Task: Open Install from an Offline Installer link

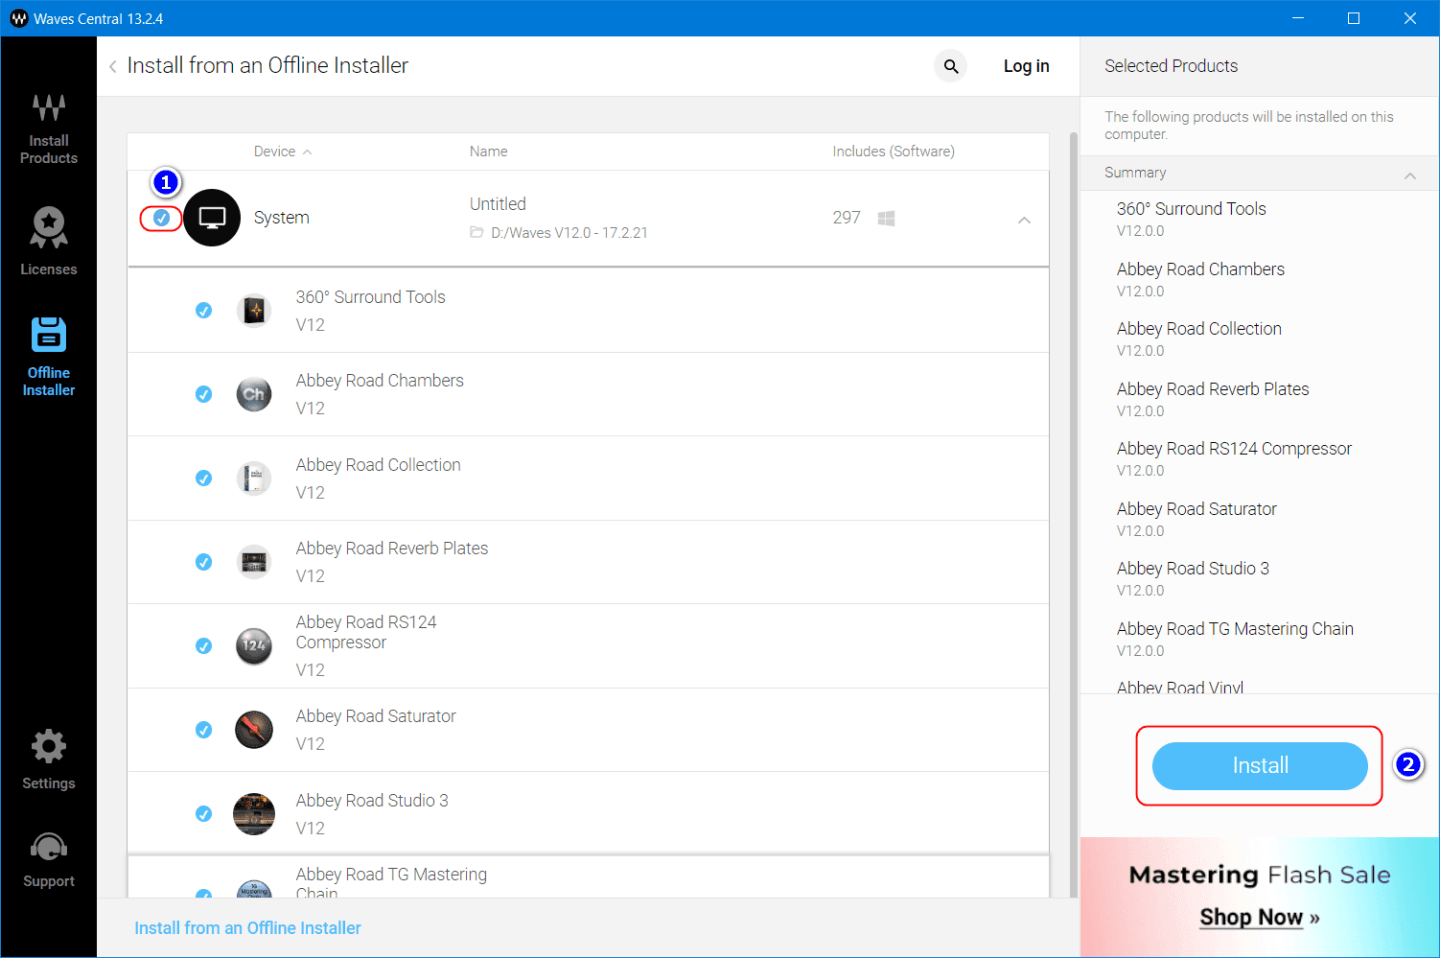Action: tap(248, 928)
